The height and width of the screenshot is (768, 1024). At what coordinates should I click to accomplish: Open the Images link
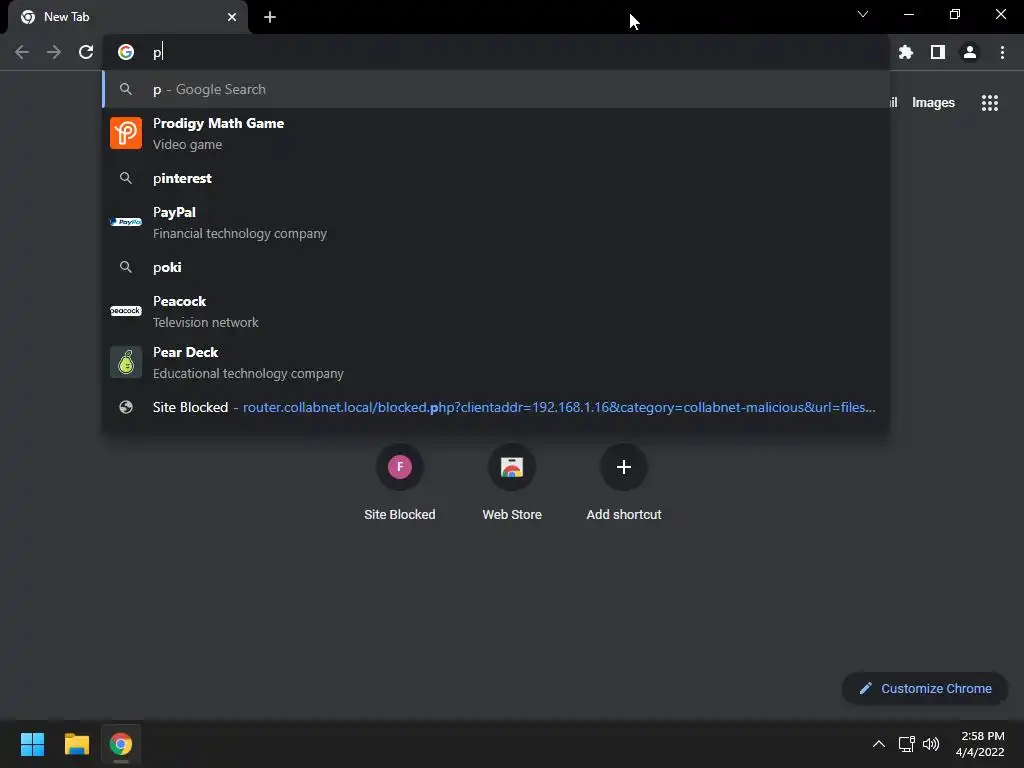(x=933, y=103)
